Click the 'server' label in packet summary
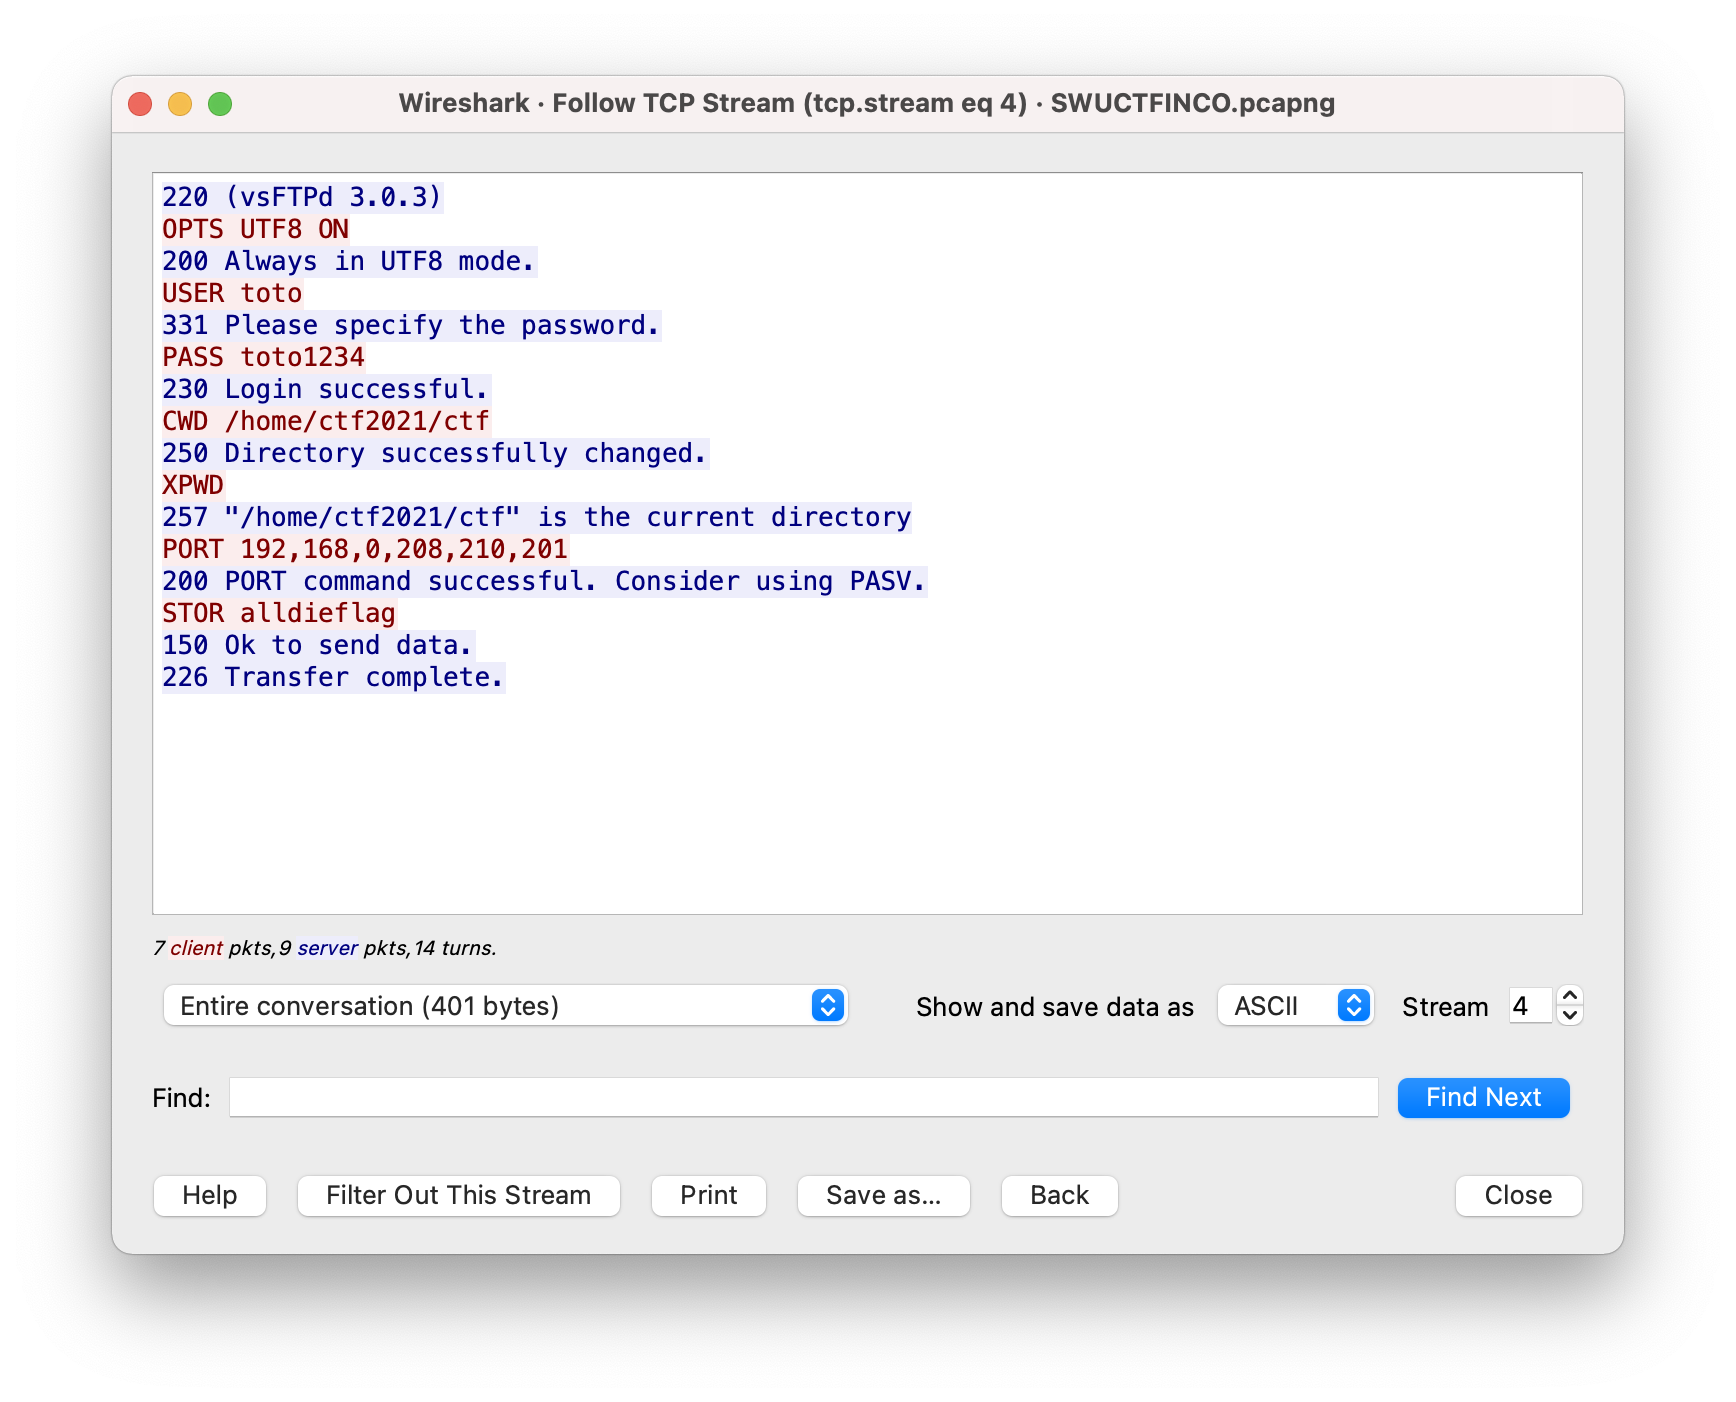 pyautogui.click(x=327, y=948)
